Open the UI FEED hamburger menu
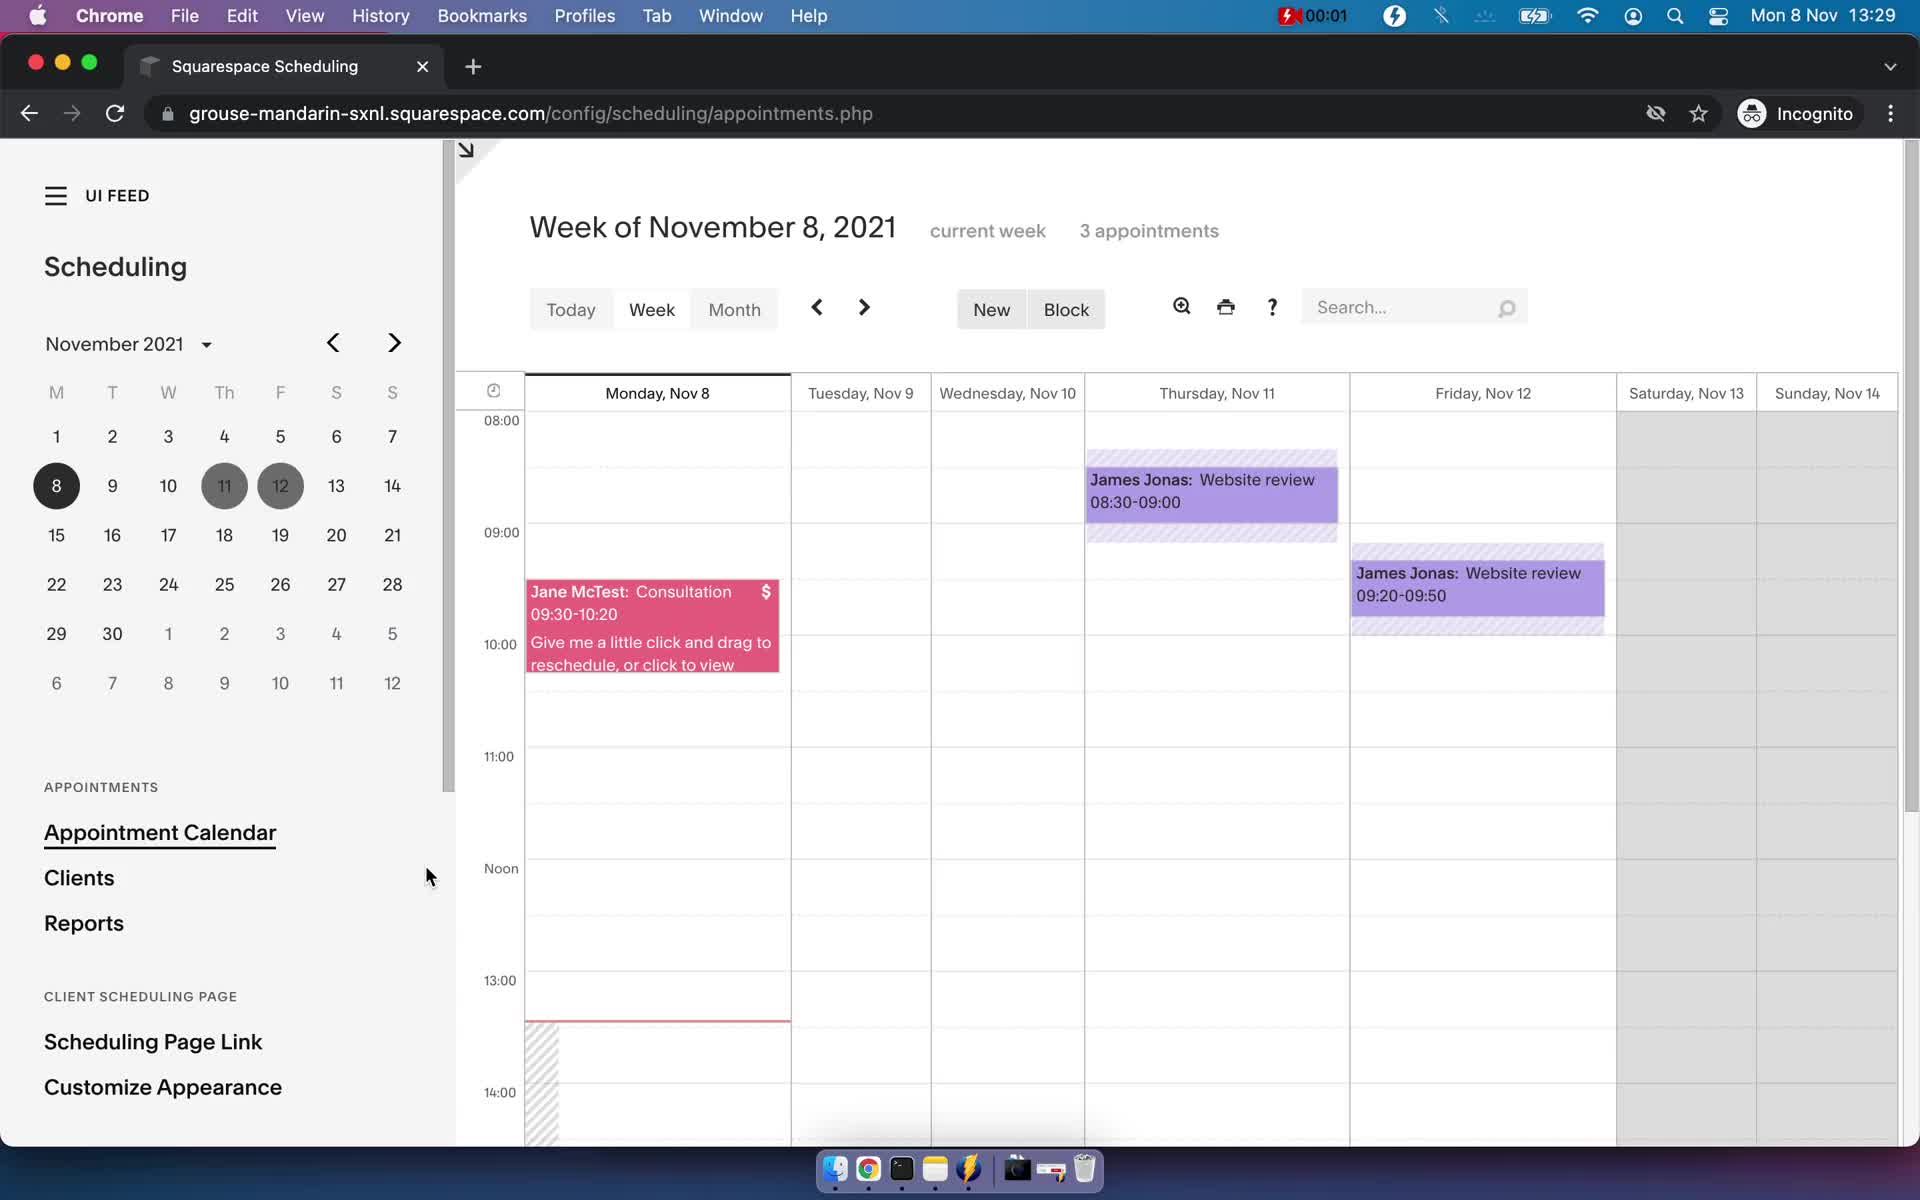 (56, 196)
